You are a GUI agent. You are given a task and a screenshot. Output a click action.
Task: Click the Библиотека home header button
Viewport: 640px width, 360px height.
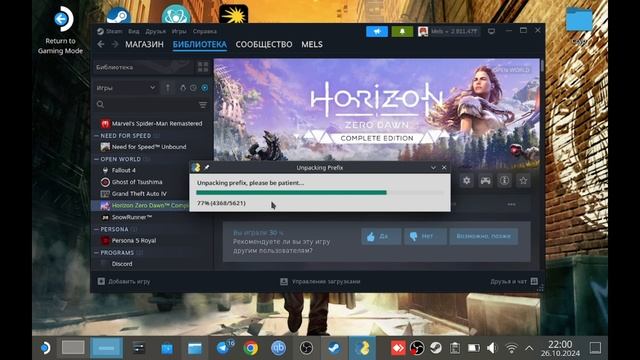pyautogui.click(x=143, y=67)
